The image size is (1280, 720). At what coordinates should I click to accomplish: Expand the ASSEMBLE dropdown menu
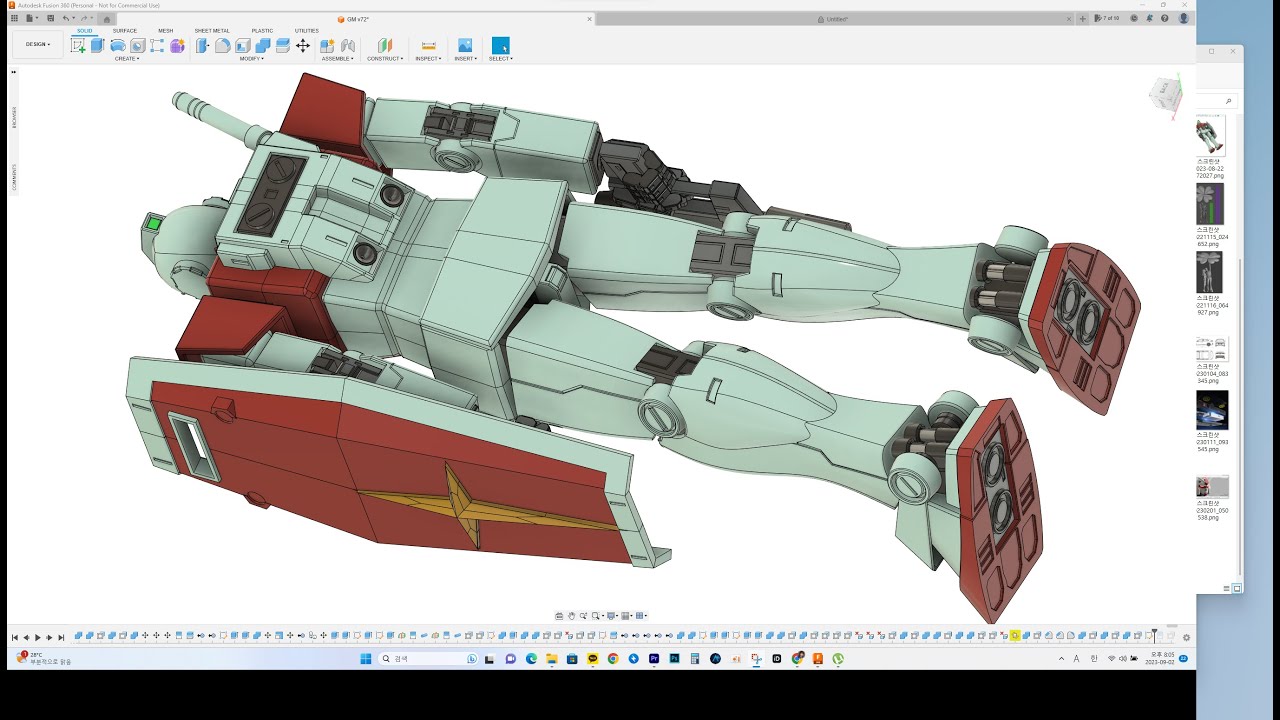click(x=338, y=59)
